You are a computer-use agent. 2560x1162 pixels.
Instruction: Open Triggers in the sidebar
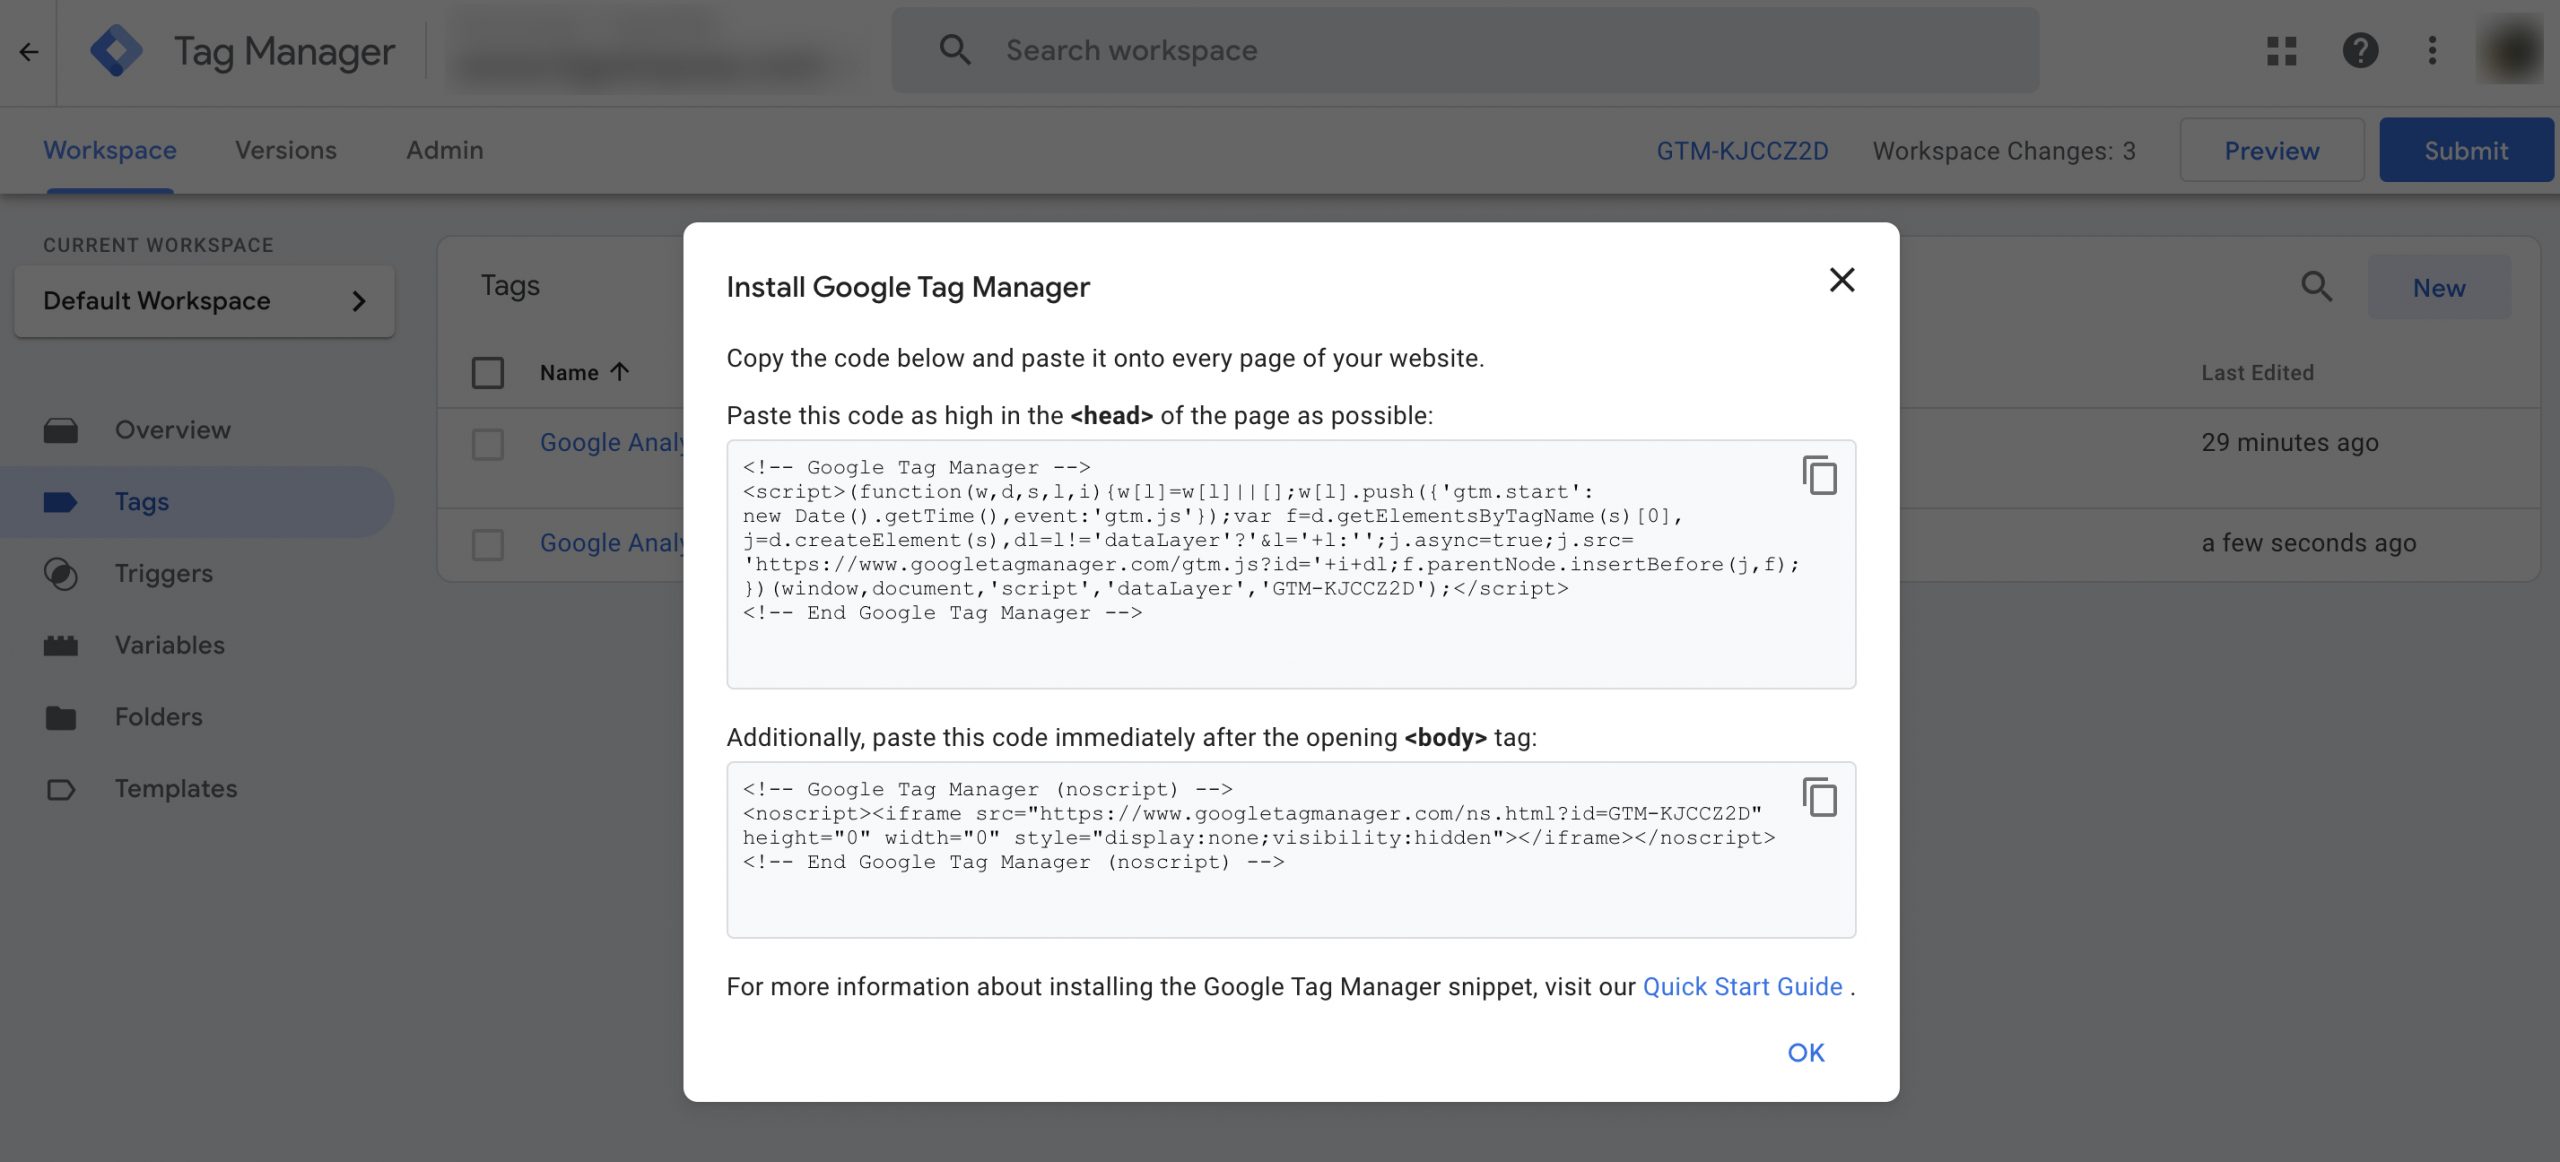[164, 574]
